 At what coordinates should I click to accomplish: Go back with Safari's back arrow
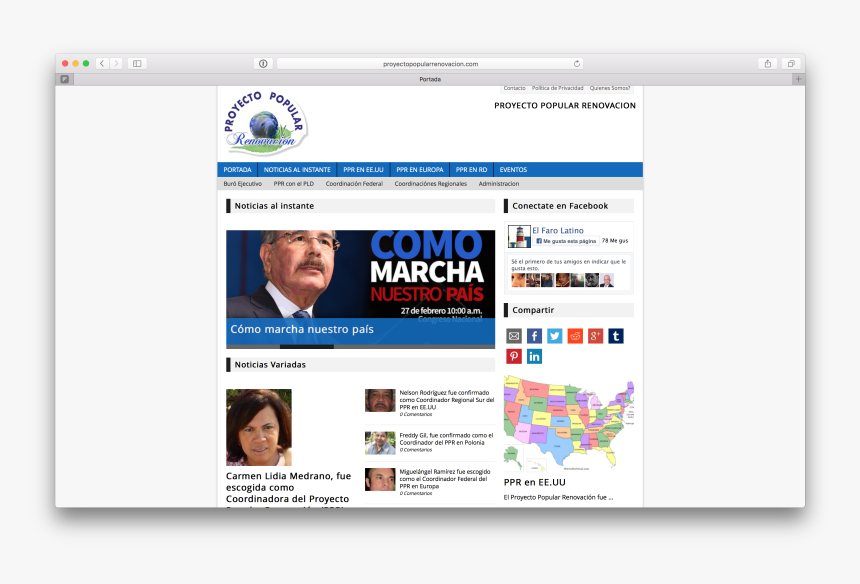click(x=102, y=64)
